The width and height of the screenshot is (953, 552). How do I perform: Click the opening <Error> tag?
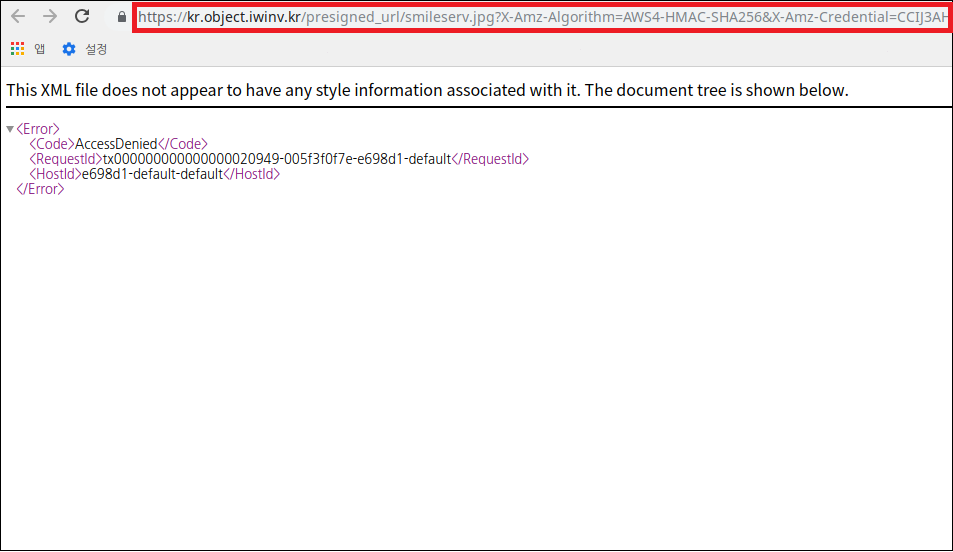38,129
